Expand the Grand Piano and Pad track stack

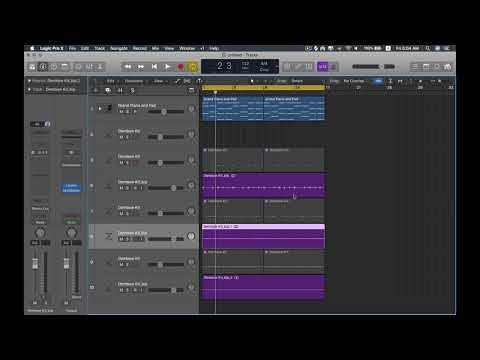(x=100, y=108)
